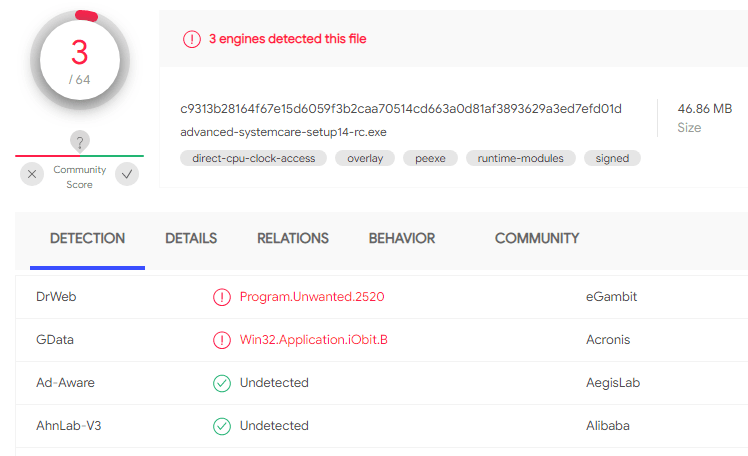The height and width of the screenshot is (456, 748).
Task: Click the question mark community score icon
Action: point(80,141)
